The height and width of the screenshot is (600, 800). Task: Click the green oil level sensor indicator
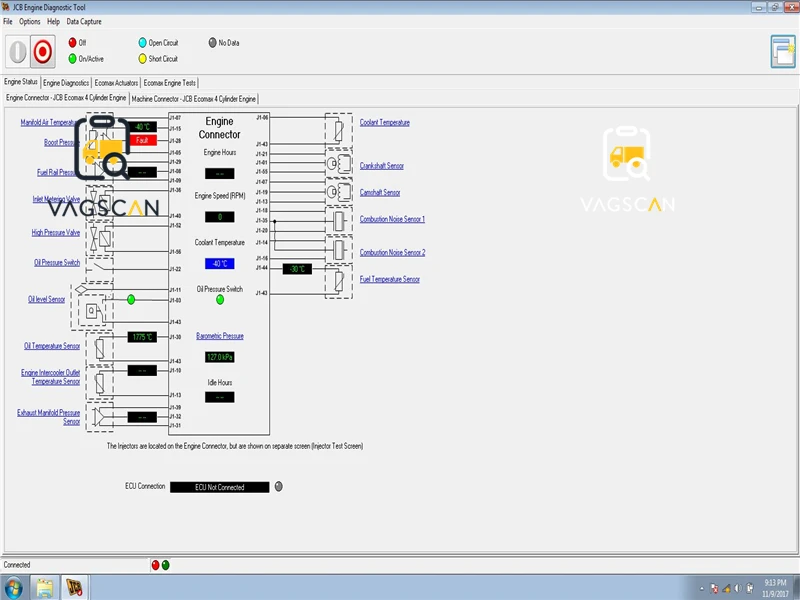coord(131,299)
